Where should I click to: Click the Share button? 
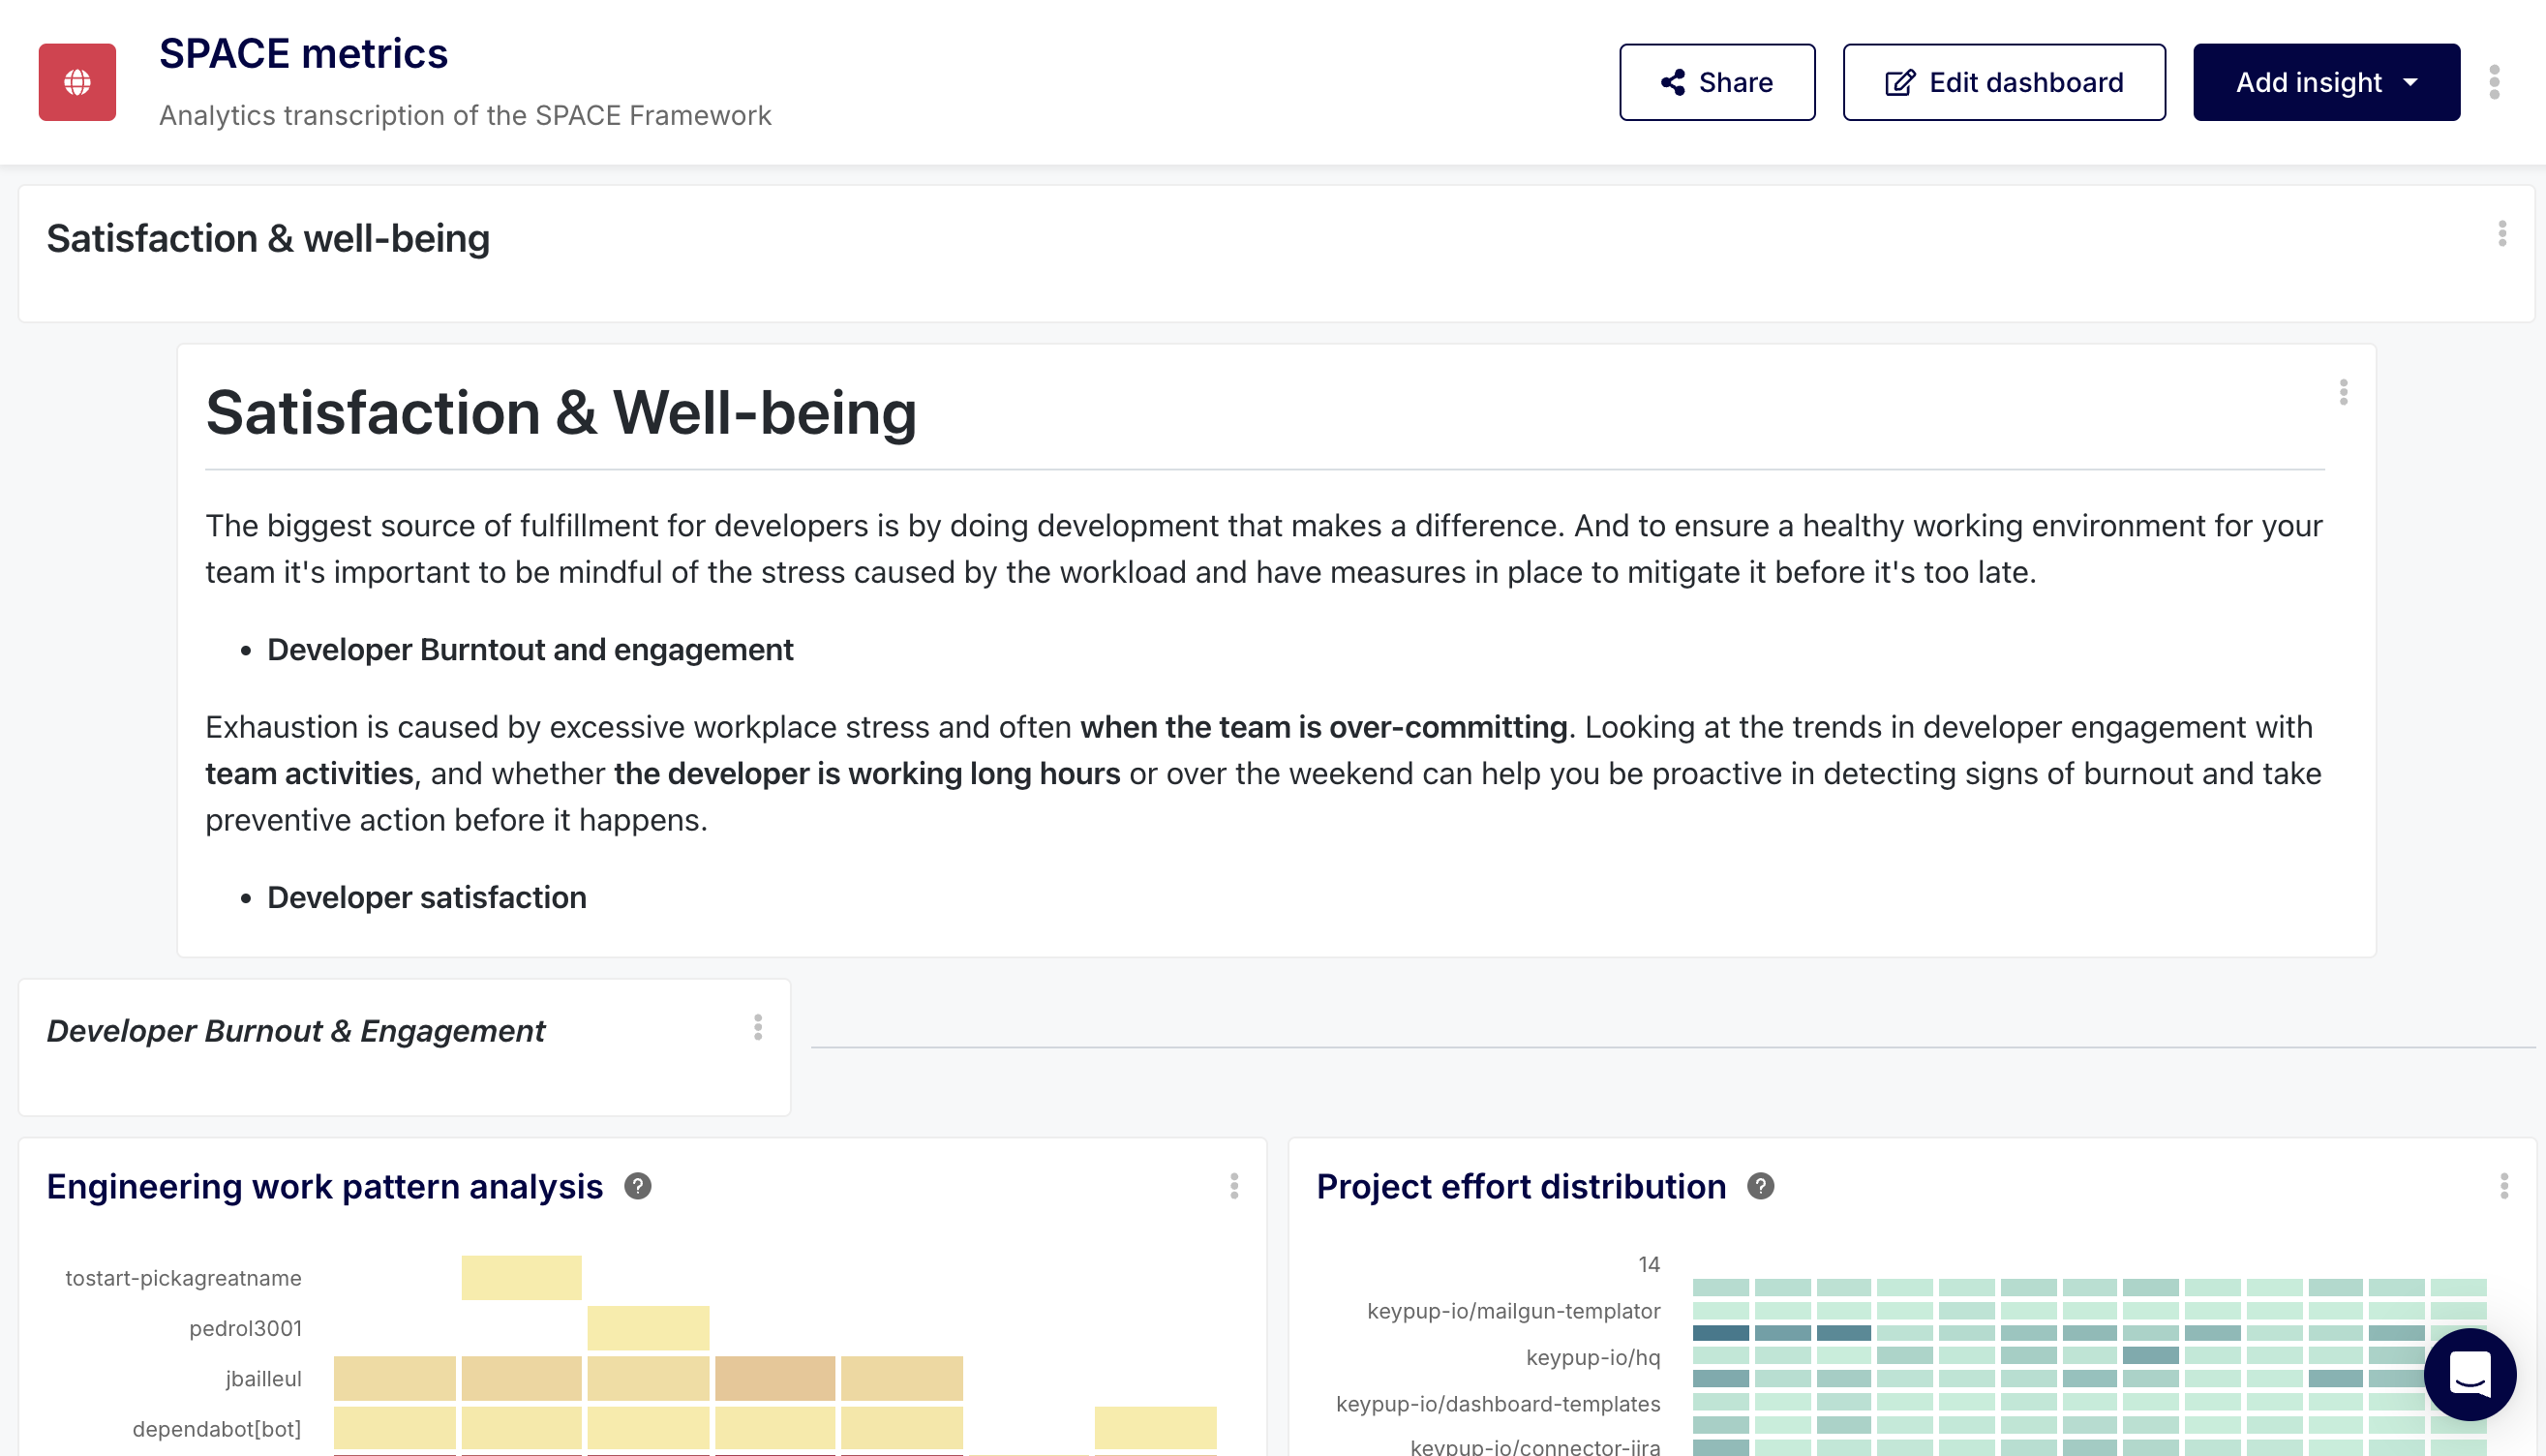1717,82
